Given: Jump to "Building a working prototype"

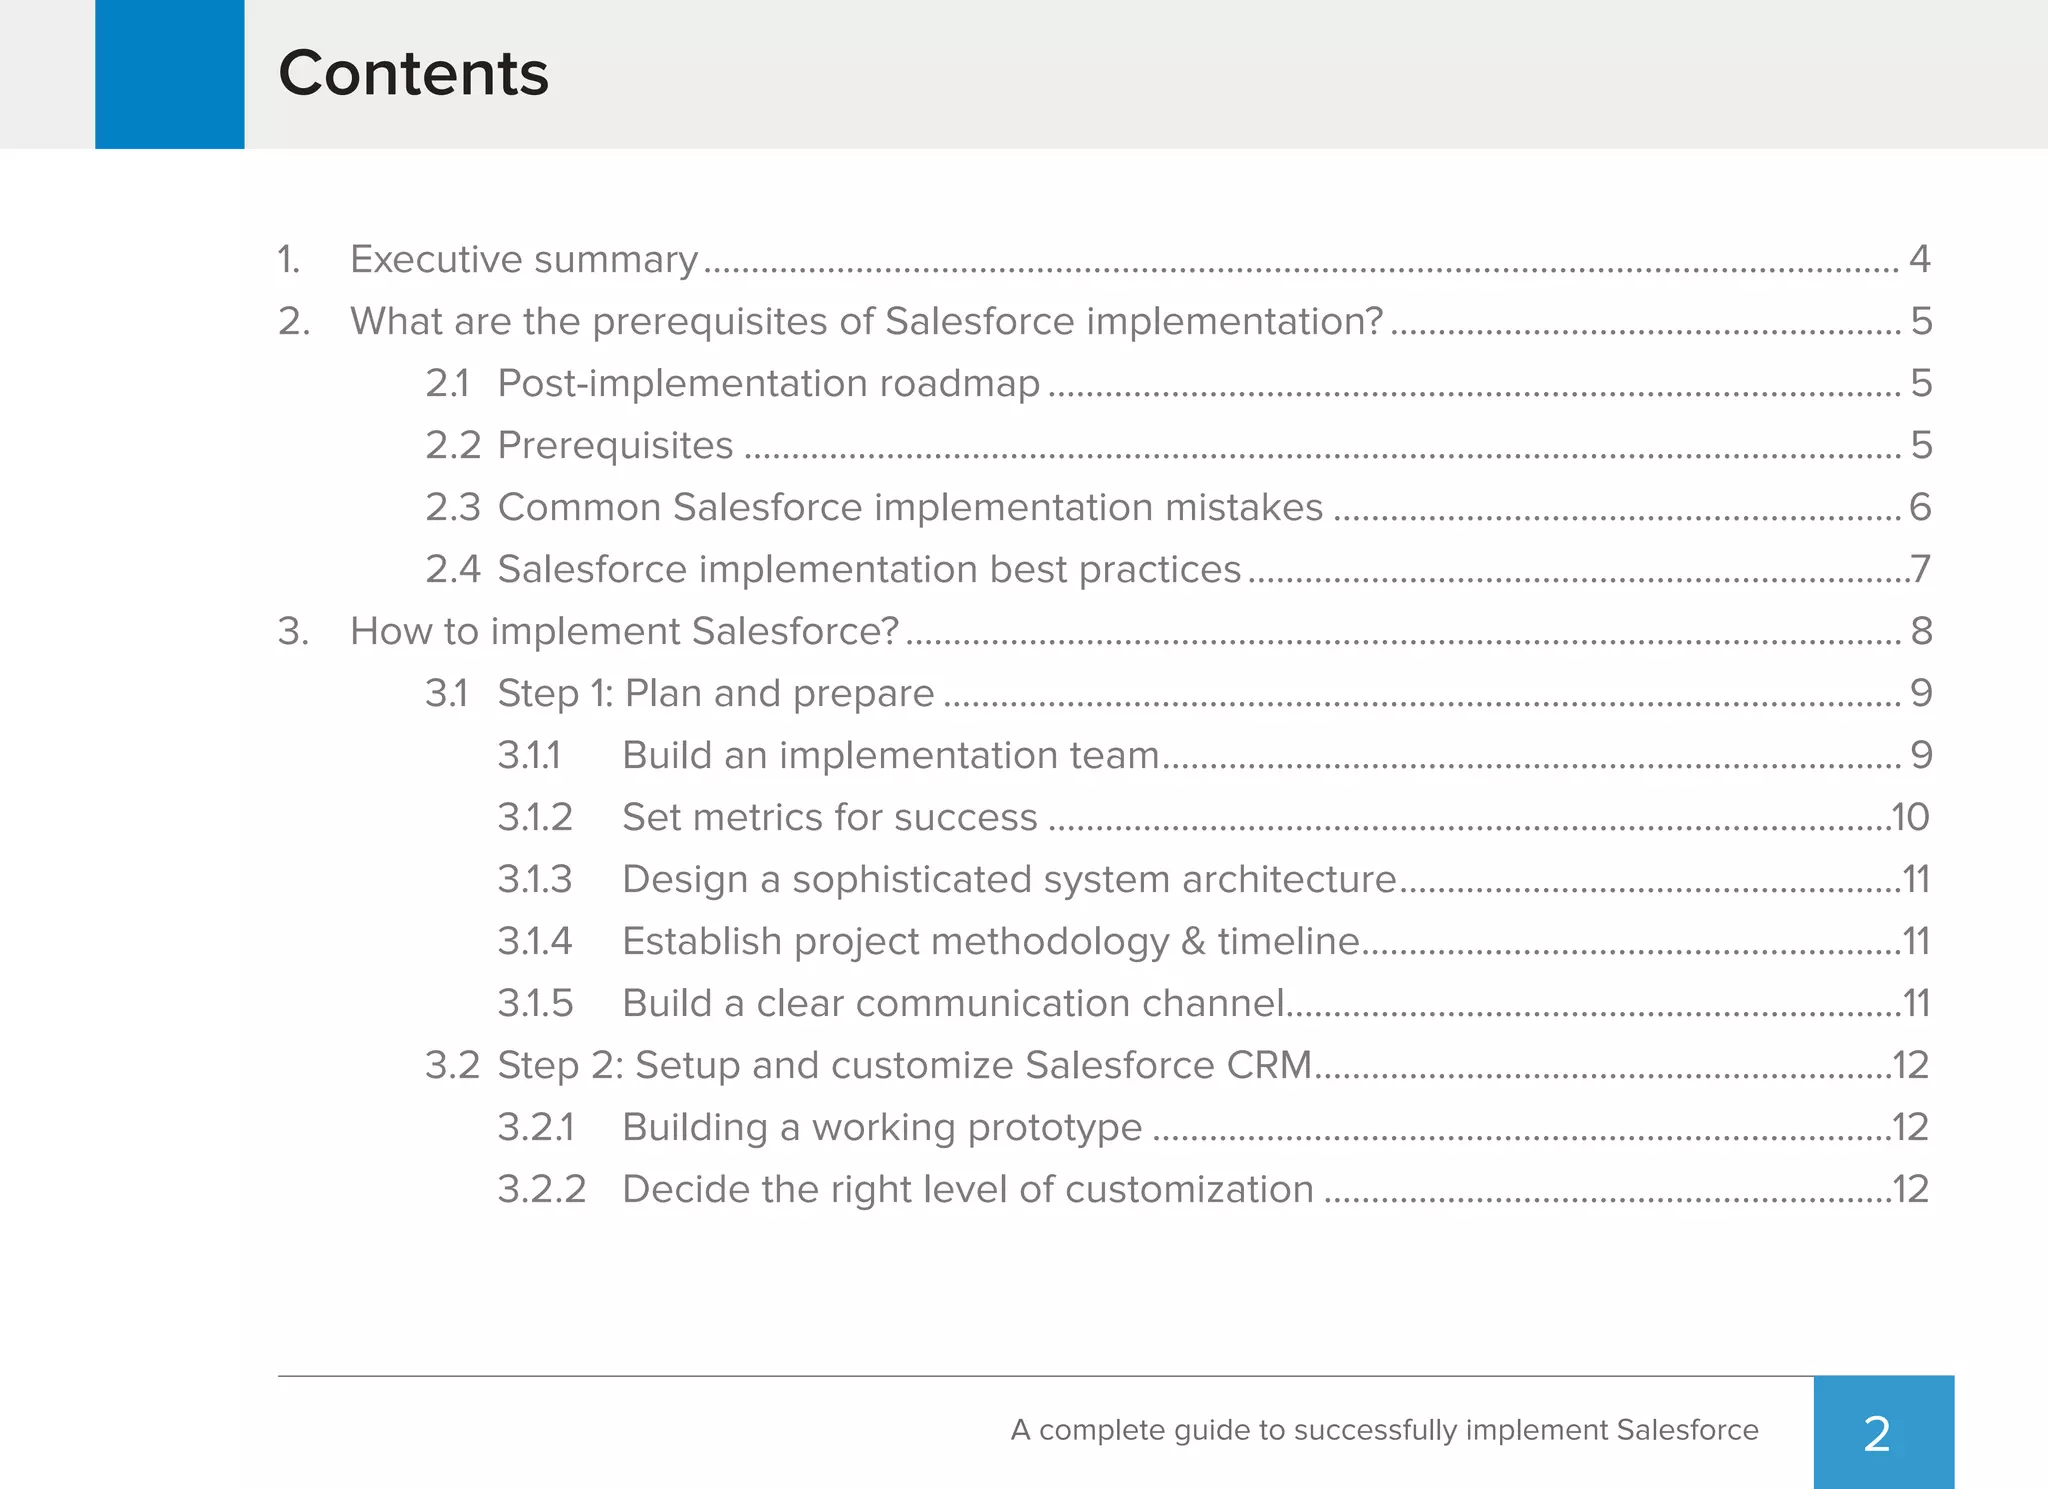Looking at the screenshot, I should [881, 1128].
